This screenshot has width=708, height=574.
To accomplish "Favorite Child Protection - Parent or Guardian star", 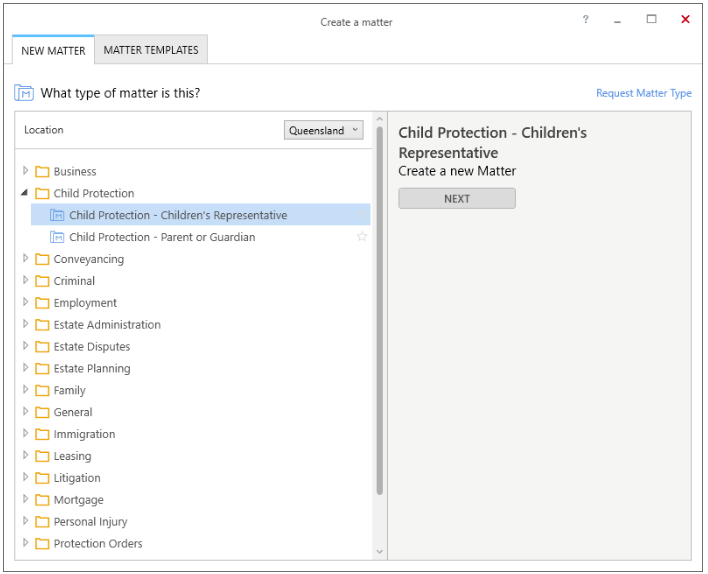I will tap(362, 237).
